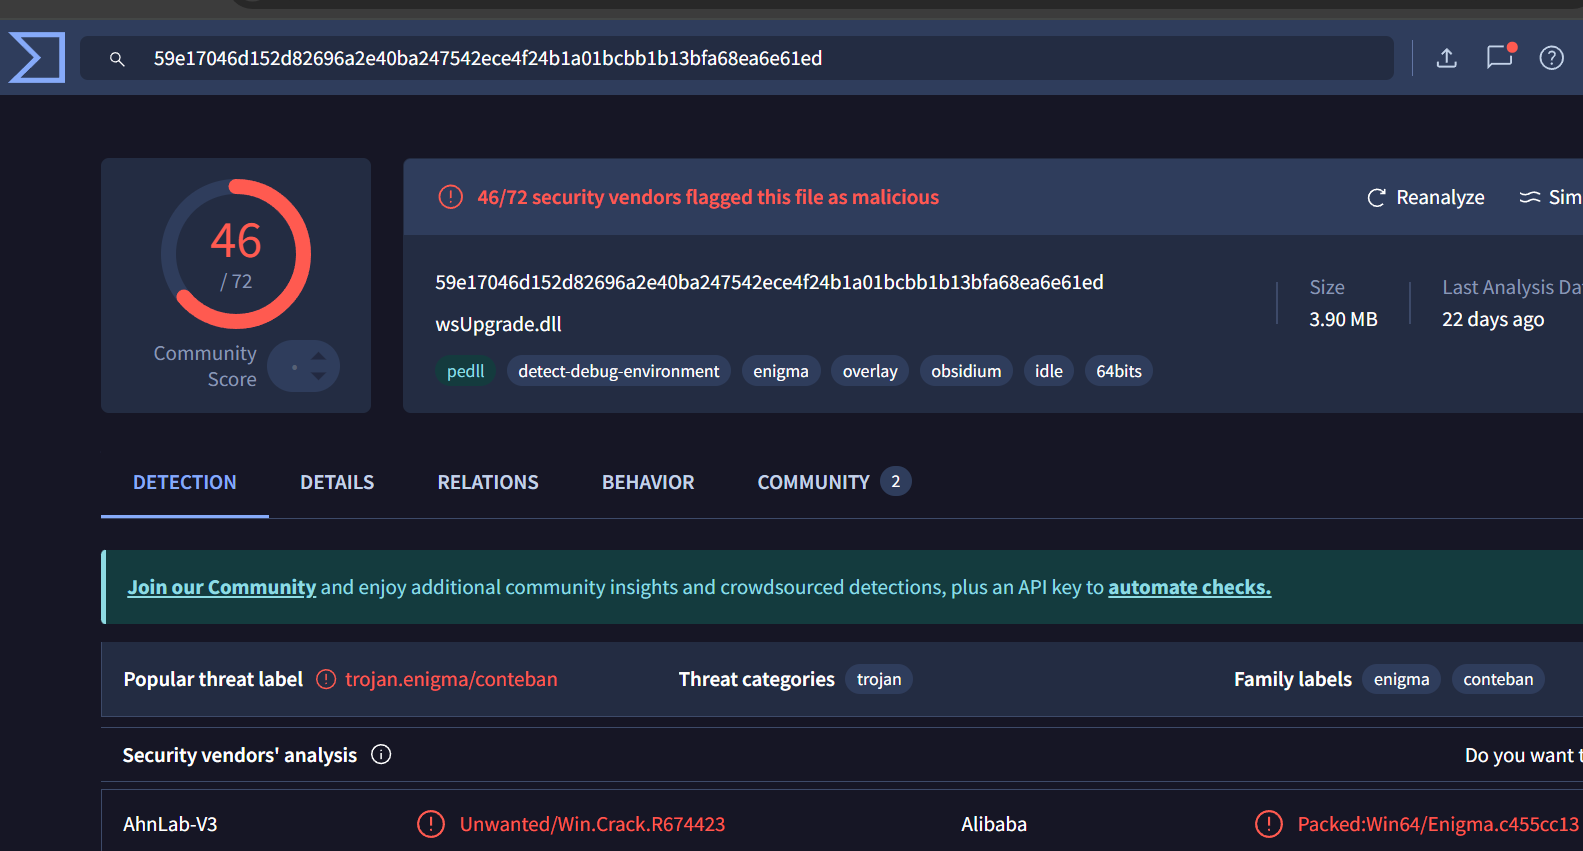Click the Alibaba vendor name

[x=994, y=824]
